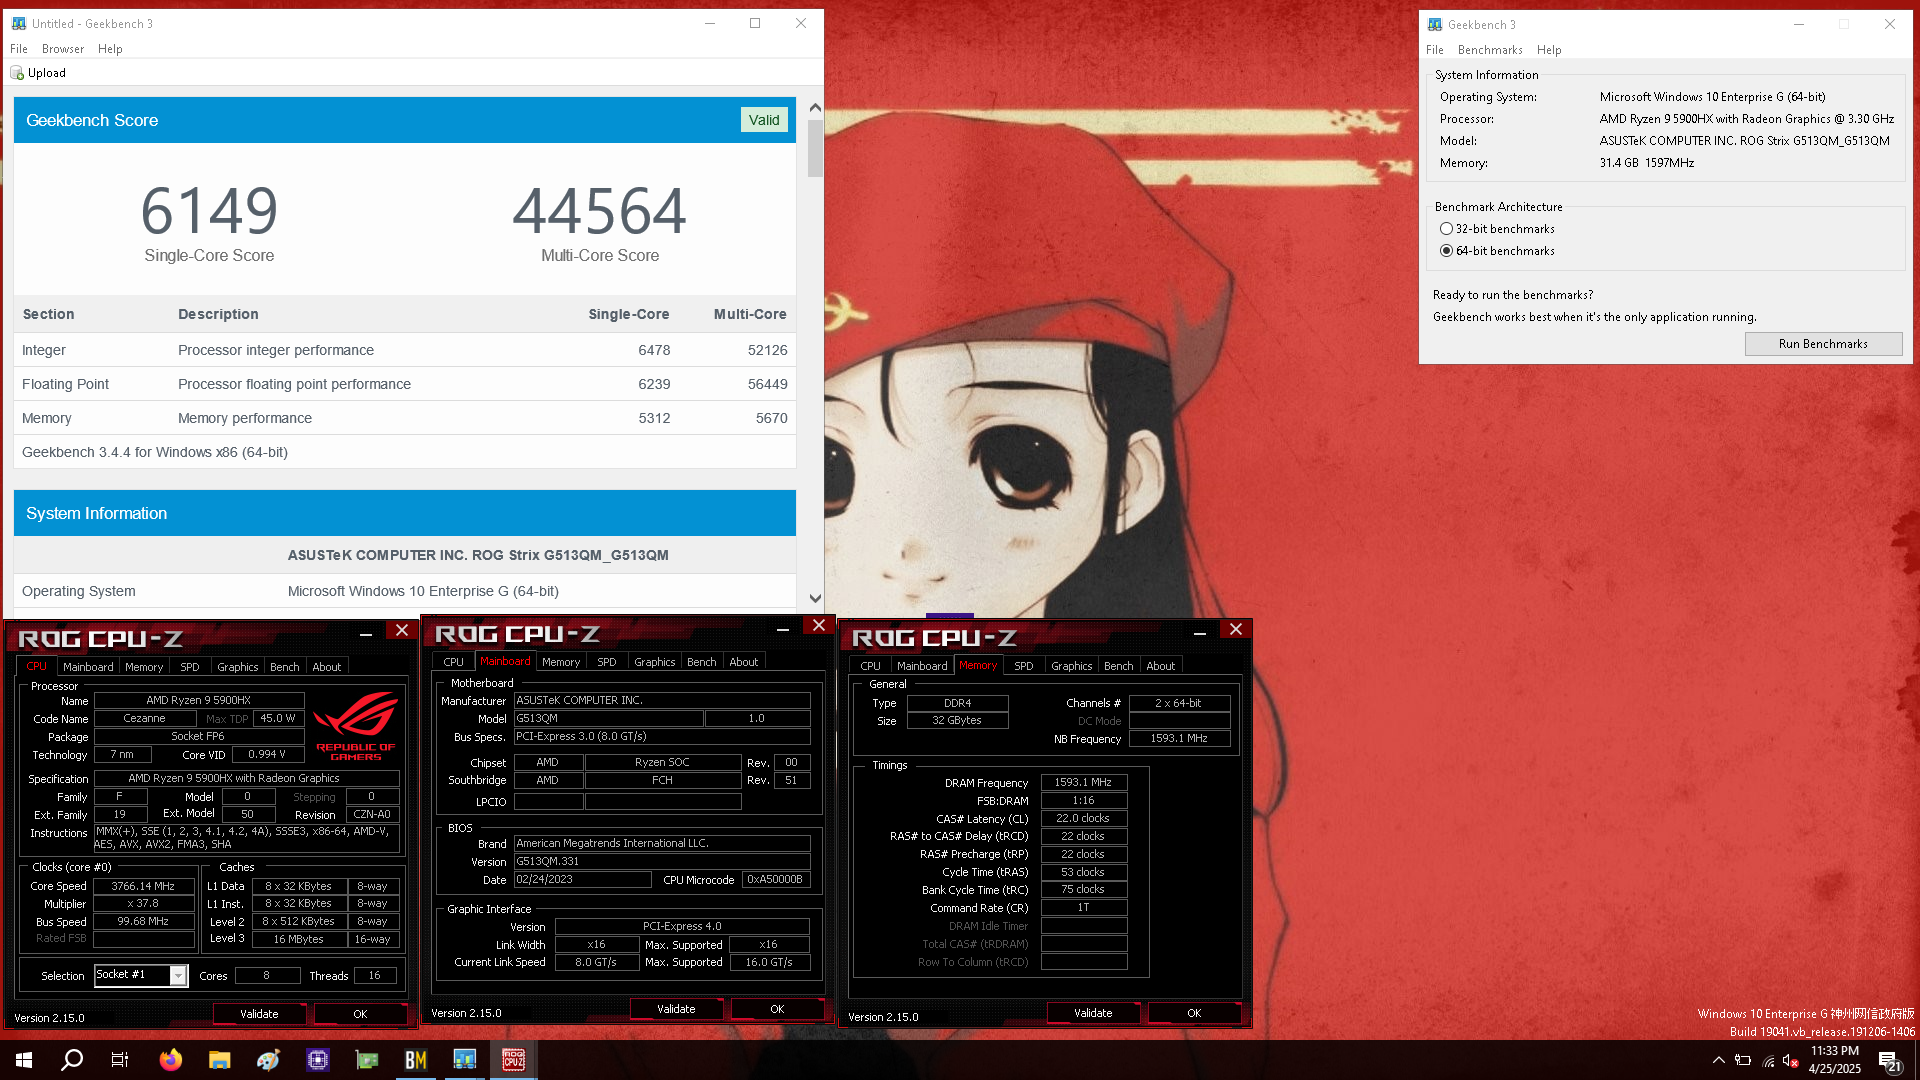Minimize the Memory ROG CPU-Z window
1920x1080 pixels.
[1200, 632]
